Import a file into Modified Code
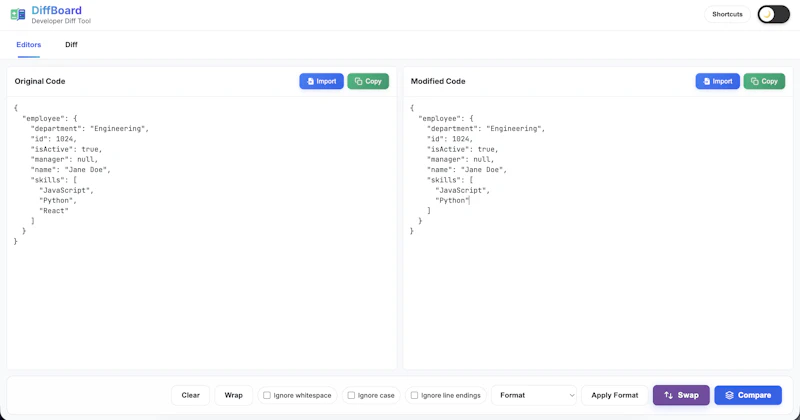 click(x=717, y=81)
